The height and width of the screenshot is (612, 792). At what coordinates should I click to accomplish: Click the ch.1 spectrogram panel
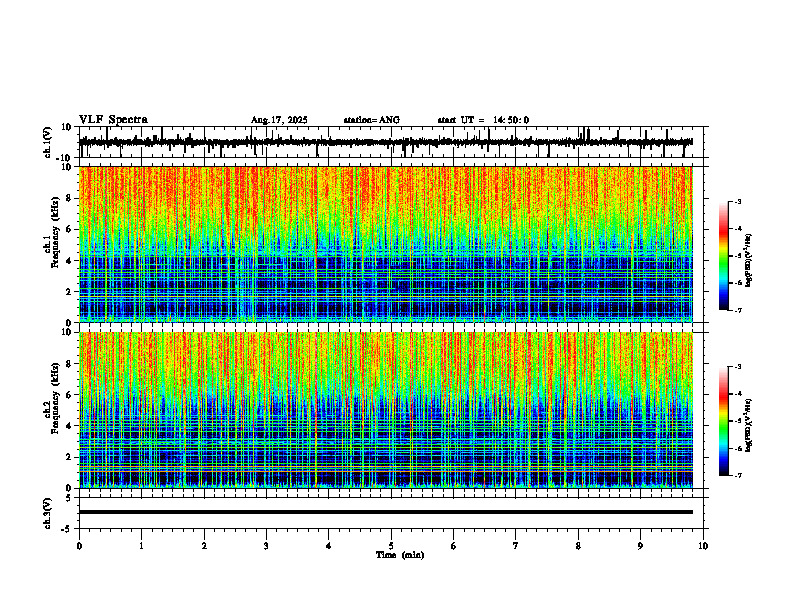(386, 244)
